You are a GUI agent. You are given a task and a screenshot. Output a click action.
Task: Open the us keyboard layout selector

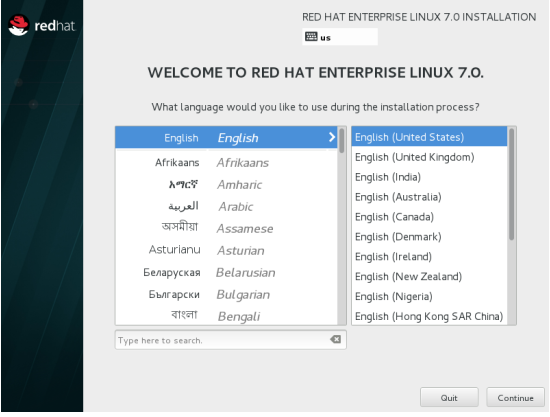pos(340,37)
